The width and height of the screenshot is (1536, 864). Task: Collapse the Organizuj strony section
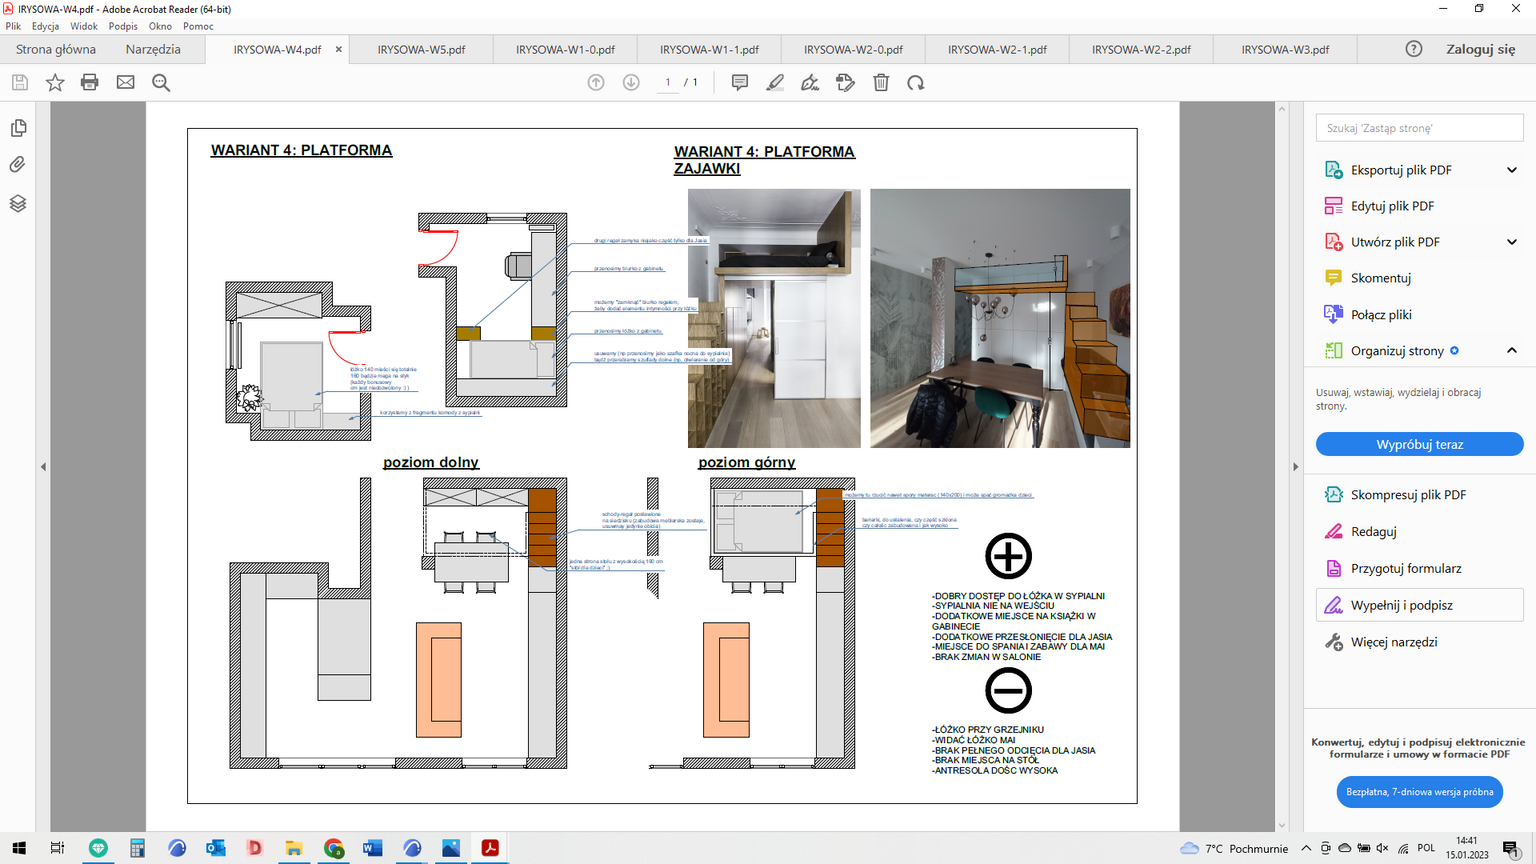point(1511,351)
